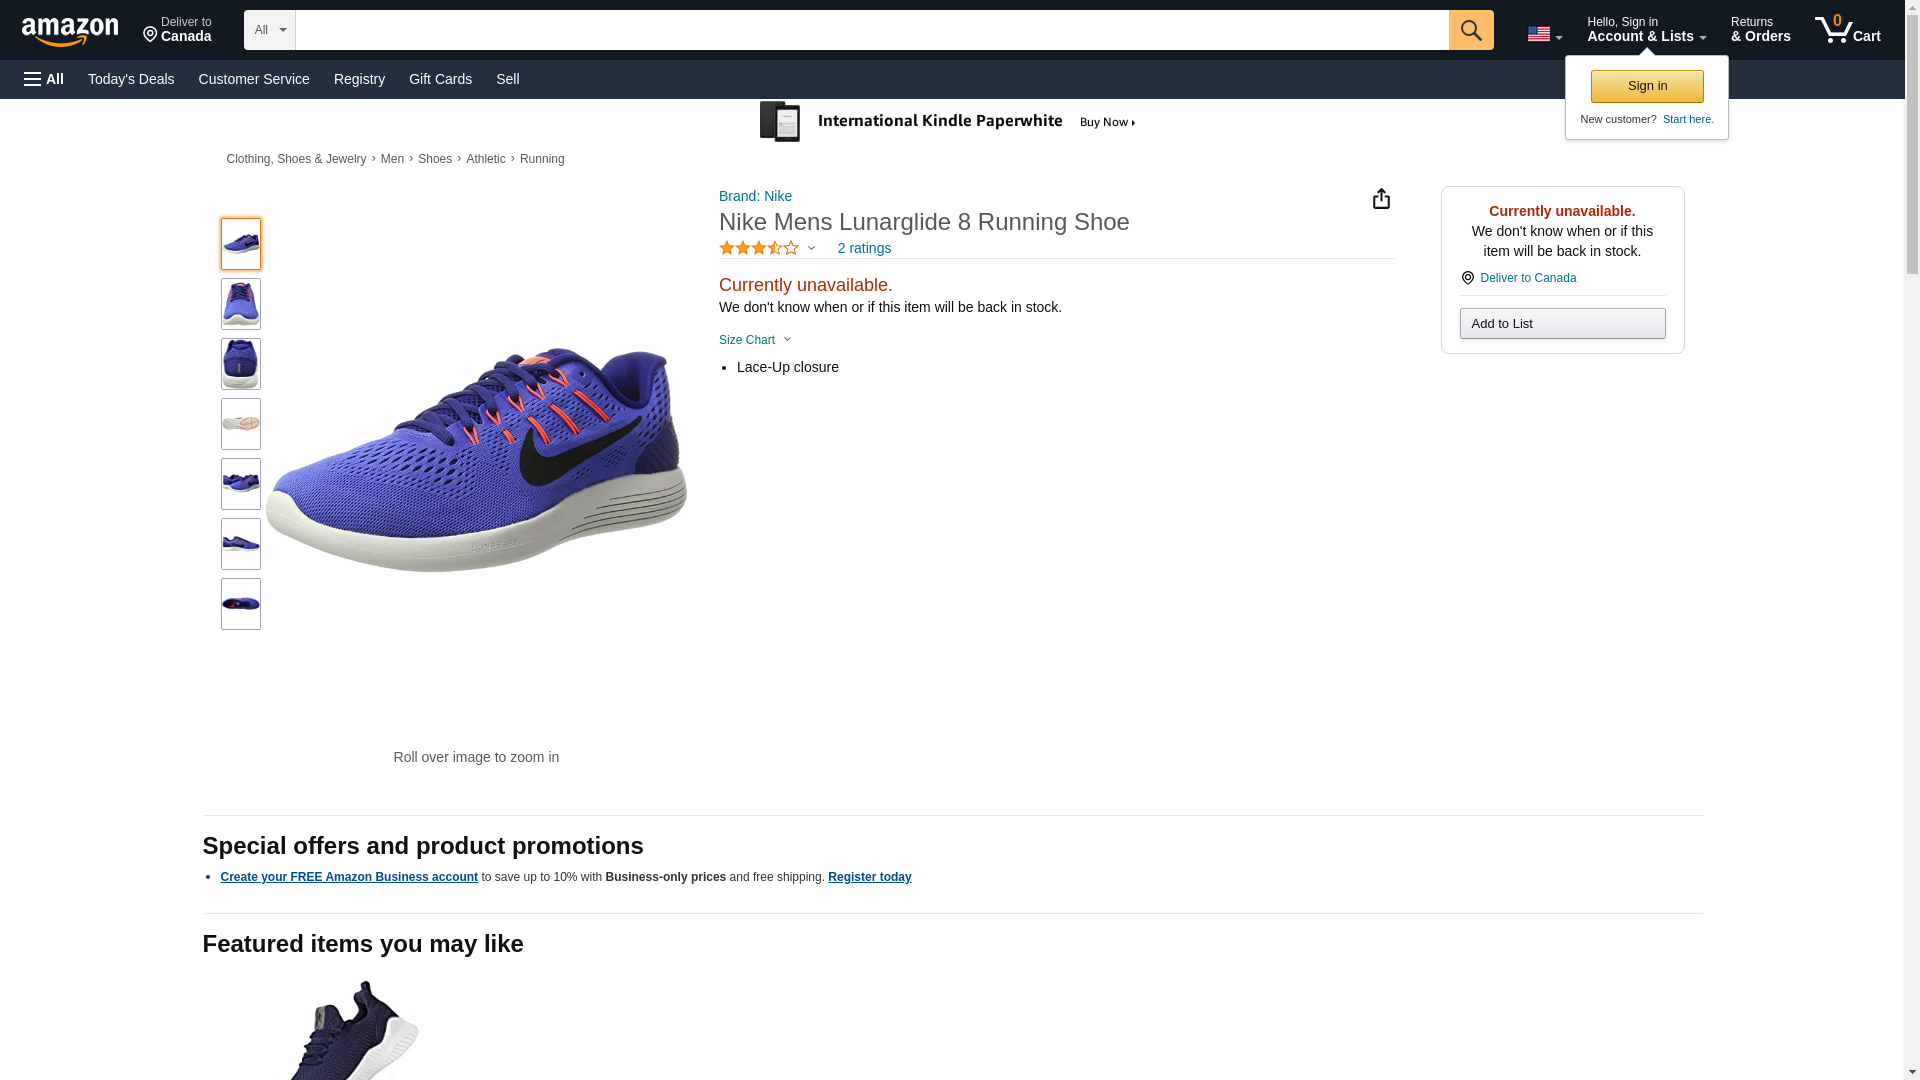Open the search category All dropdown
The height and width of the screenshot is (1080, 1920).
269,30
